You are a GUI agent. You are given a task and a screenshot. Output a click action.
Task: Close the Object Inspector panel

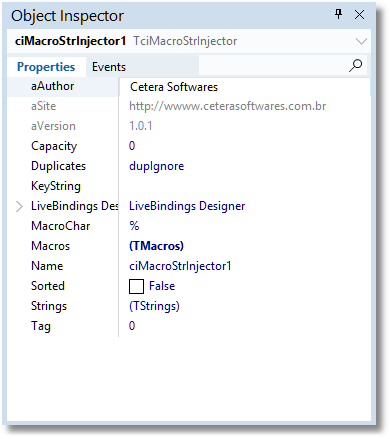(359, 14)
